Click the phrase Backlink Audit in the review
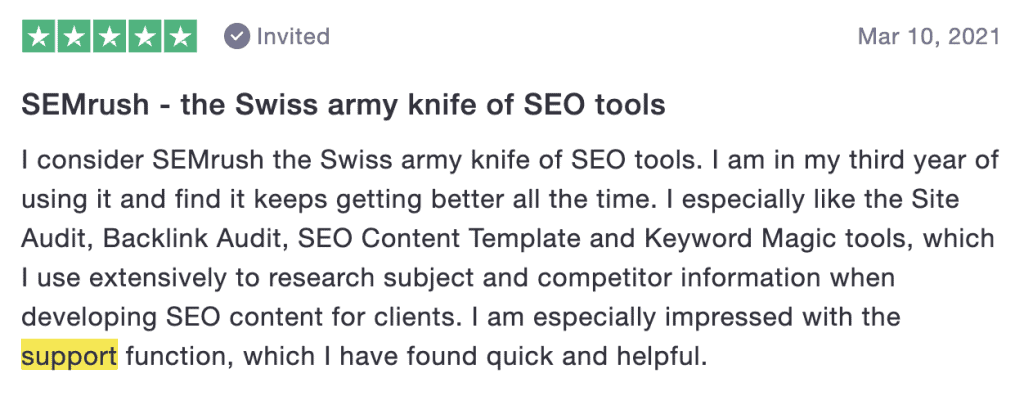Viewport: 1024px width, 396px height. pos(194,239)
